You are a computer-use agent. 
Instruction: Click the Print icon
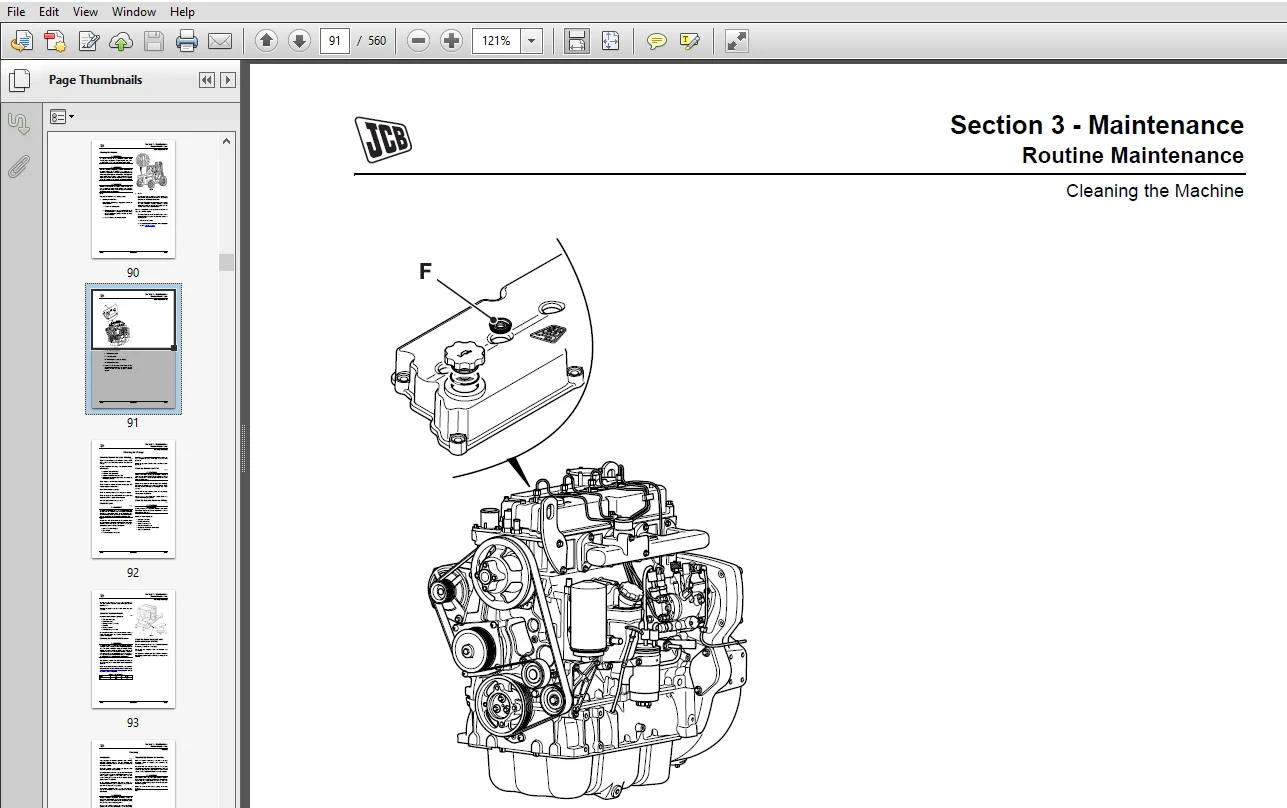pyautogui.click(x=187, y=41)
